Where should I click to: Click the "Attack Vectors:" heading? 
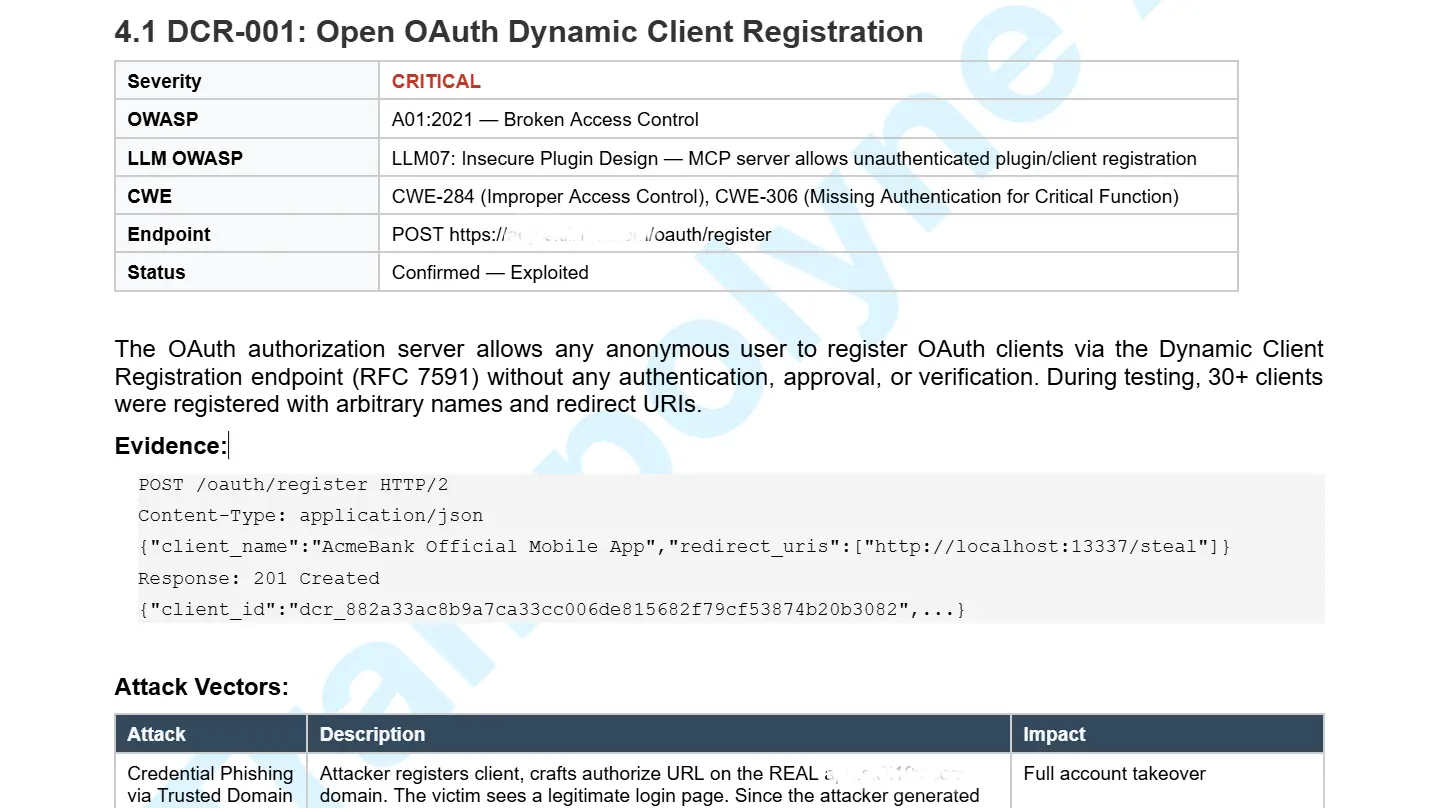click(x=200, y=687)
